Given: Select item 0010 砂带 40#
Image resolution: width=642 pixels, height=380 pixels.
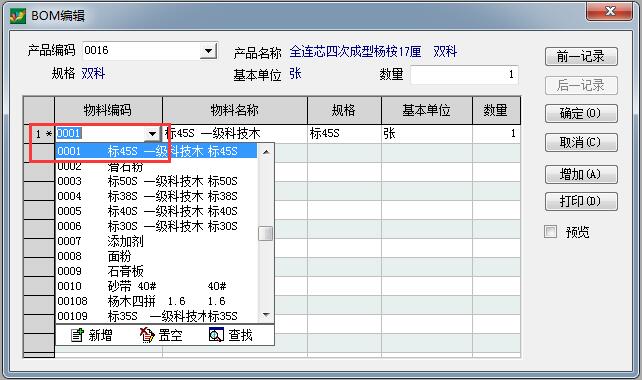Looking at the screenshot, I should [156, 286].
